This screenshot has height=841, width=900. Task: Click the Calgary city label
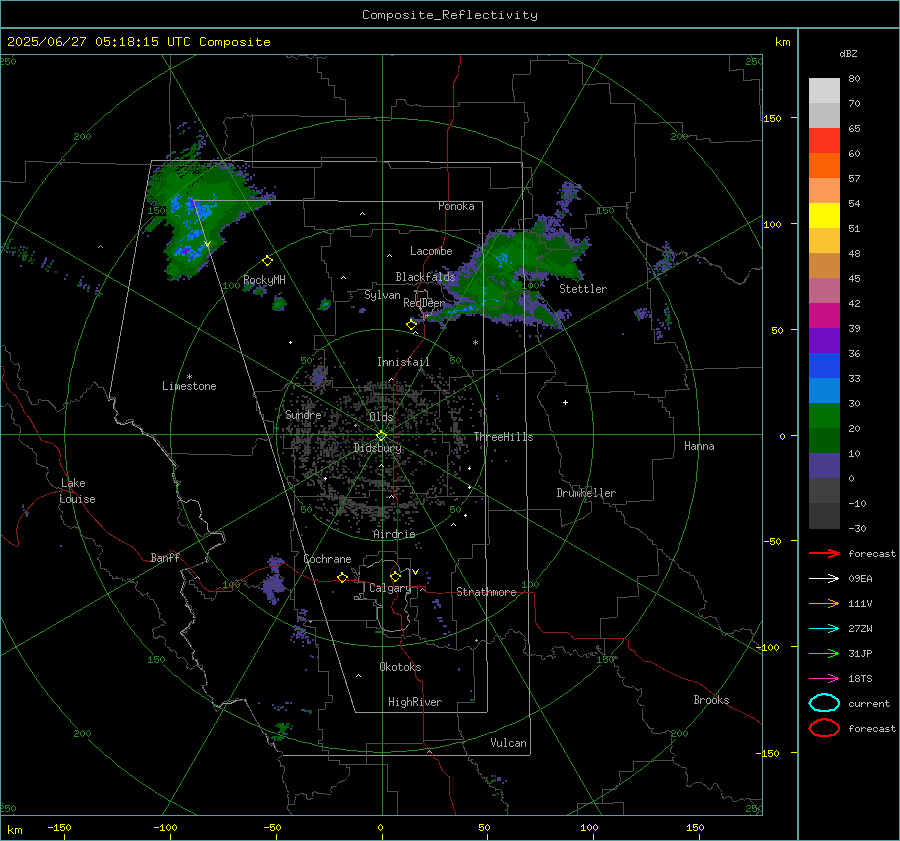click(390, 588)
